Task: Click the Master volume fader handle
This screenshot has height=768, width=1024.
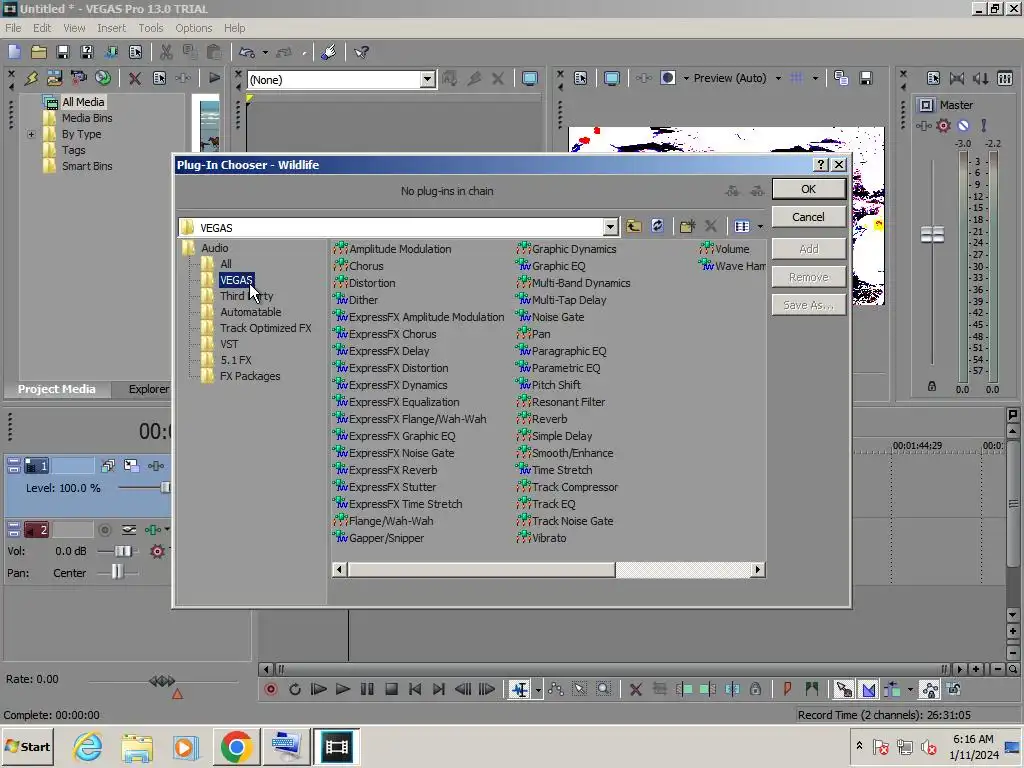Action: pos(932,234)
